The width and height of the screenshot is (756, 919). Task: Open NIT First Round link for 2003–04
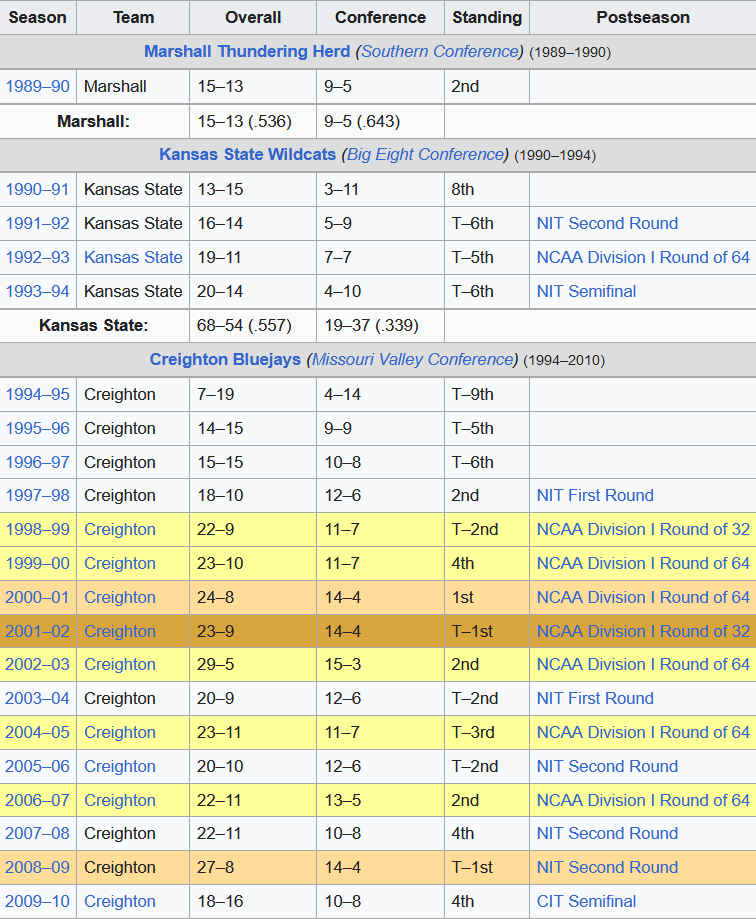click(x=595, y=699)
